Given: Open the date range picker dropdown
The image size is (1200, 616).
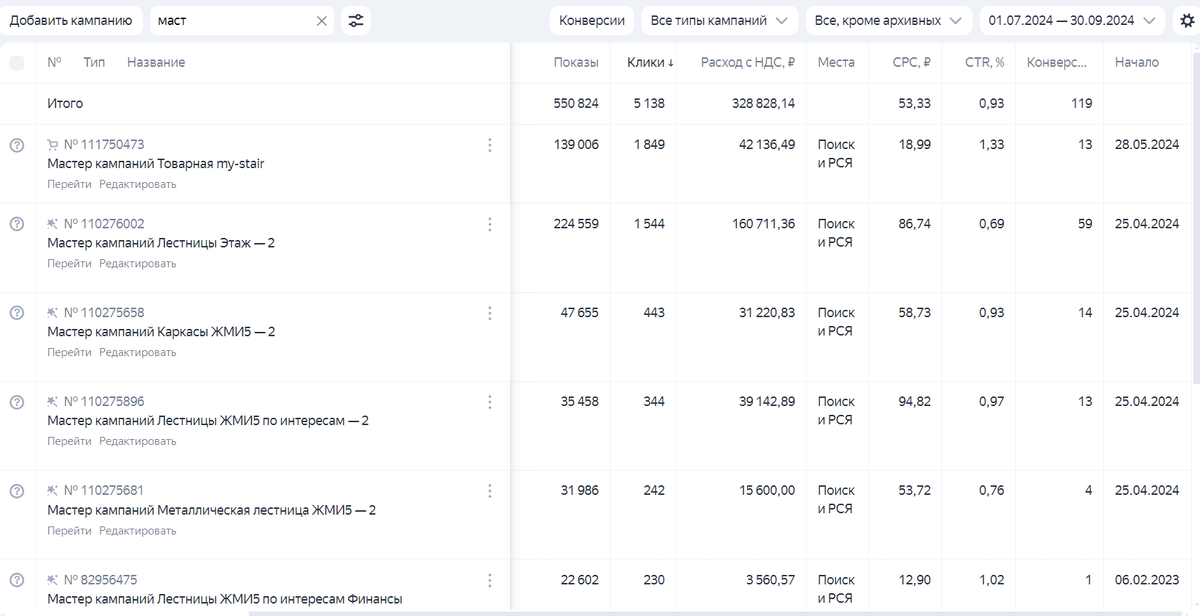Looking at the screenshot, I should click(1071, 20).
